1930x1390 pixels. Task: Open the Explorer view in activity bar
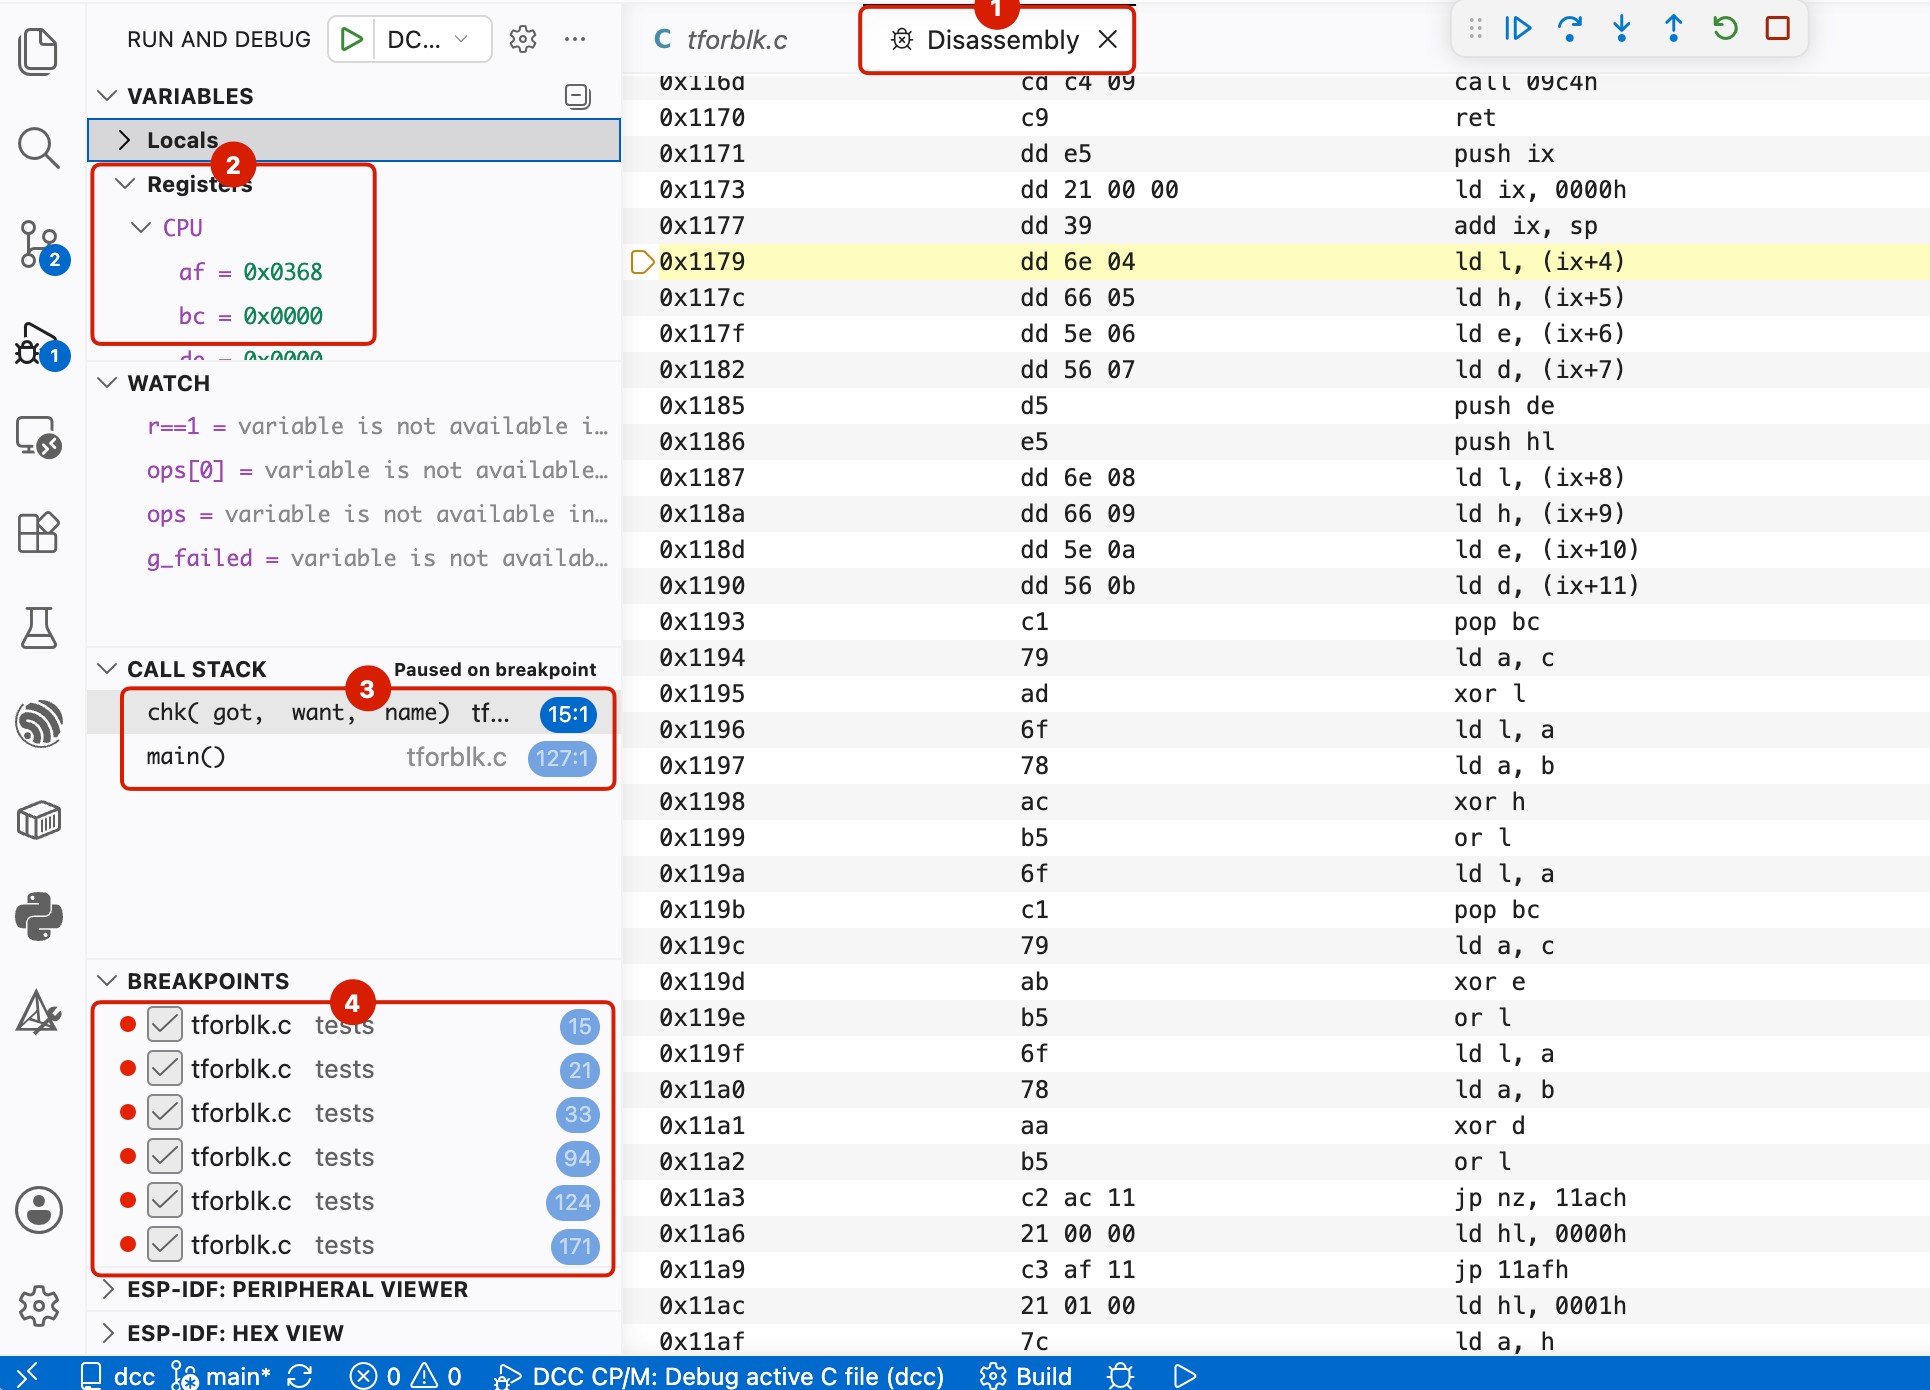tap(39, 50)
